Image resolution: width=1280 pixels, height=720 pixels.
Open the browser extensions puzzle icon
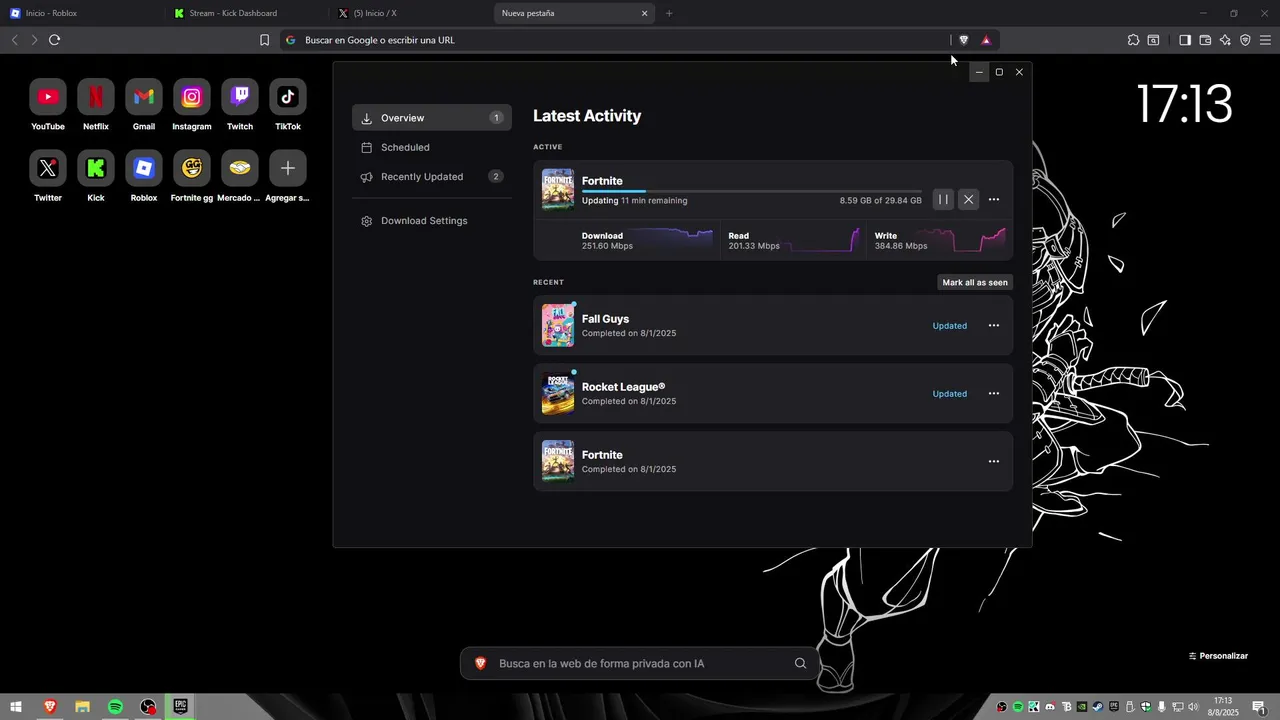click(x=1133, y=40)
